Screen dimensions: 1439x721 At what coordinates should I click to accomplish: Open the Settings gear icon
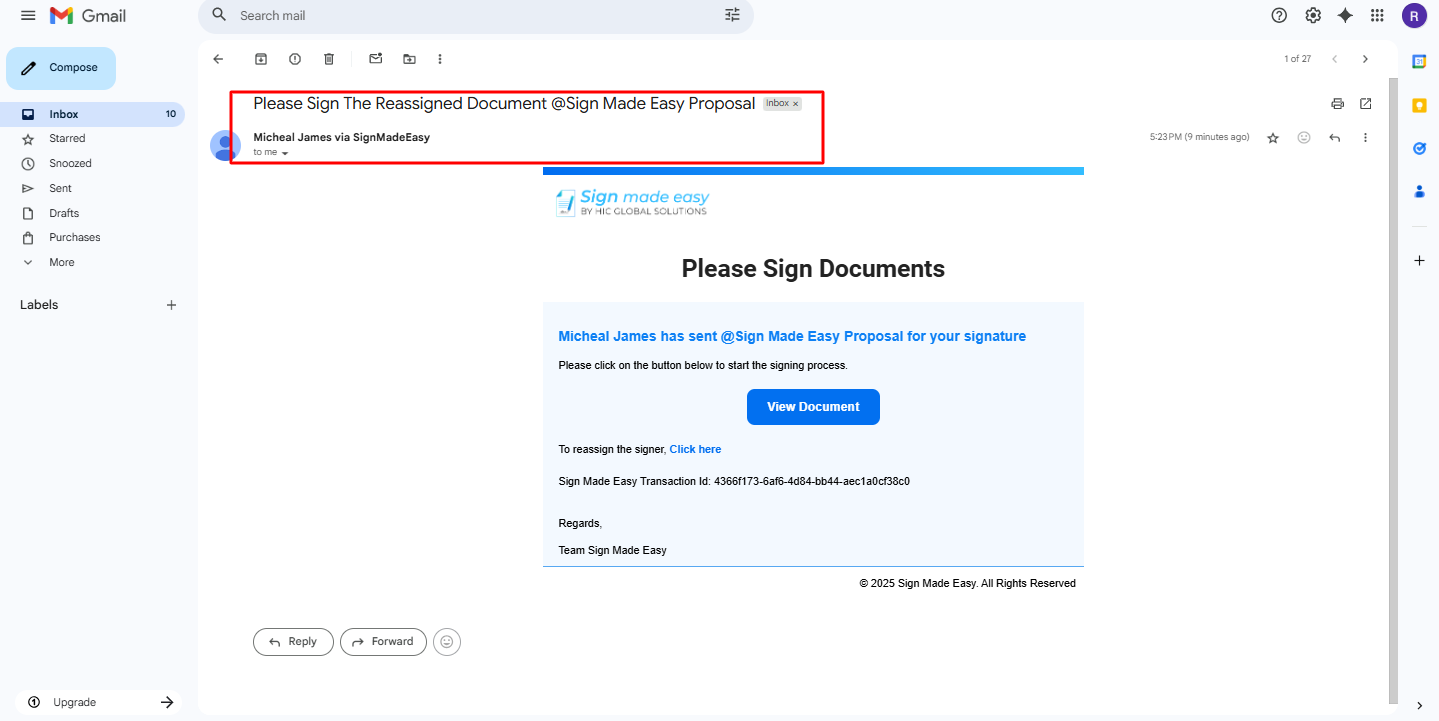point(1313,15)
